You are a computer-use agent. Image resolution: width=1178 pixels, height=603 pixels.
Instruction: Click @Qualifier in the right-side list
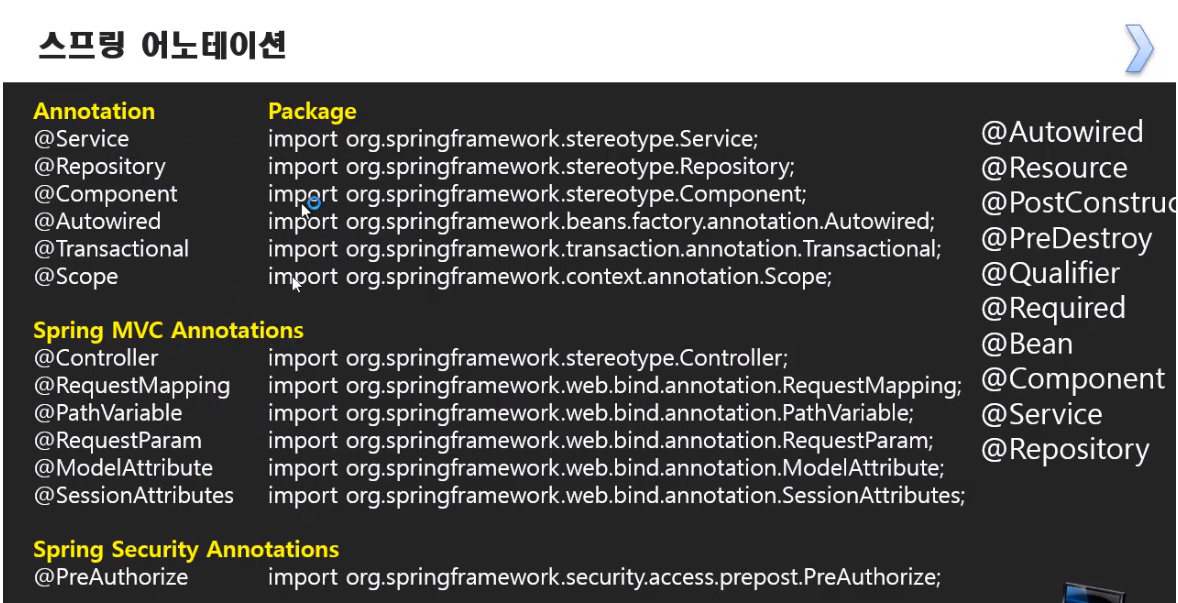coord(1050,273)
